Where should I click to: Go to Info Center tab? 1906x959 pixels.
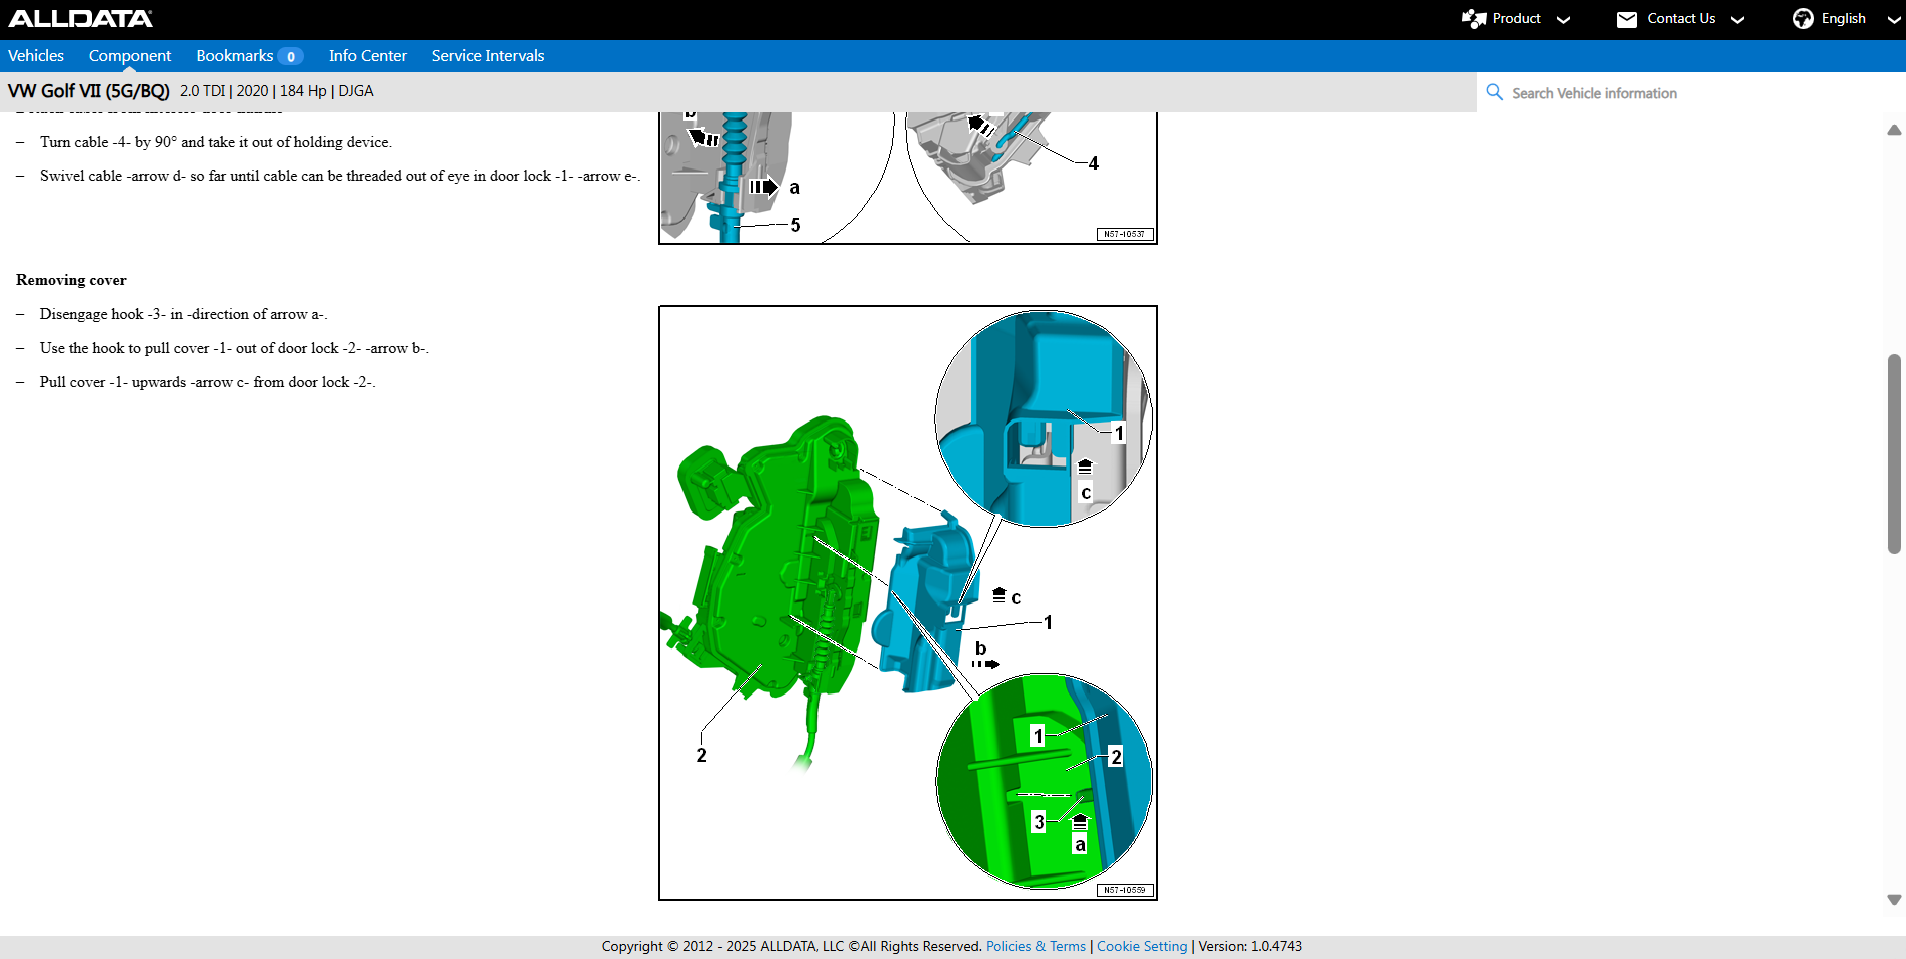coord(368,56)
